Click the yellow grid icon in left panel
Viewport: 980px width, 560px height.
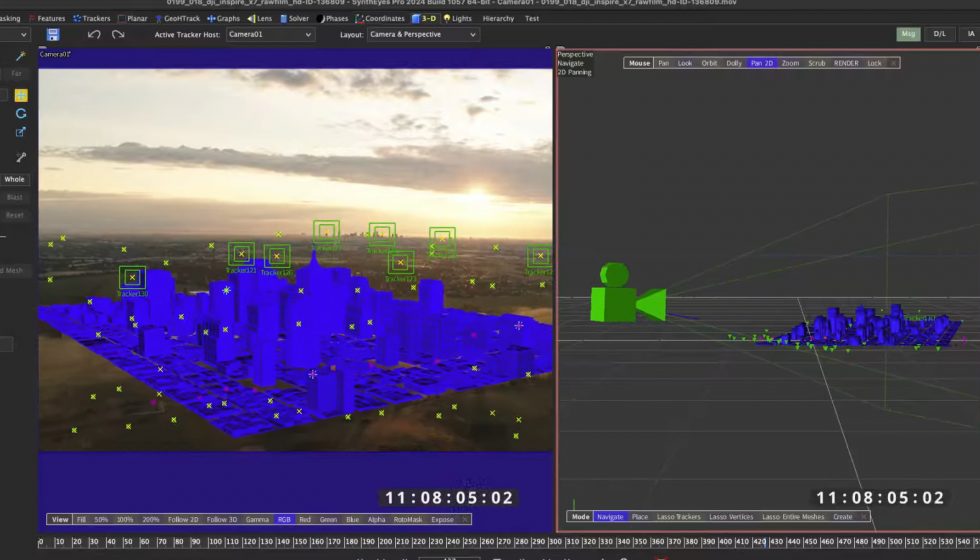(21, 95)
